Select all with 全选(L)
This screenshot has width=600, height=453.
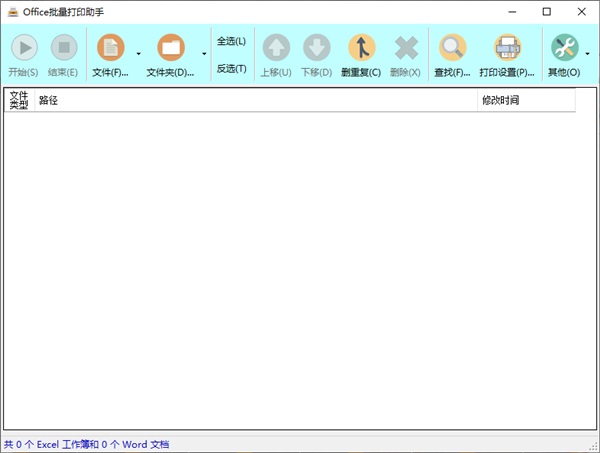pyautogui.click(x=231, y=41)
